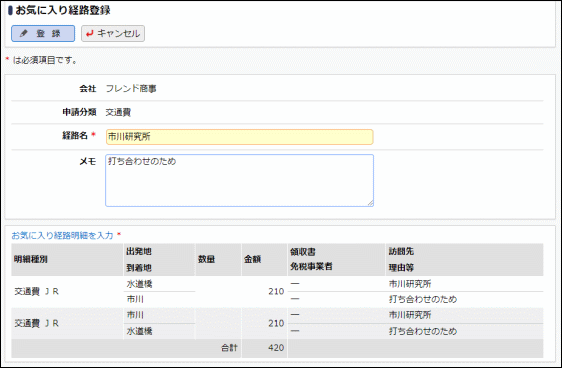The image size is (562, 368).
Task: Click the 免税事業者 column header
Action: coord(311,267)
